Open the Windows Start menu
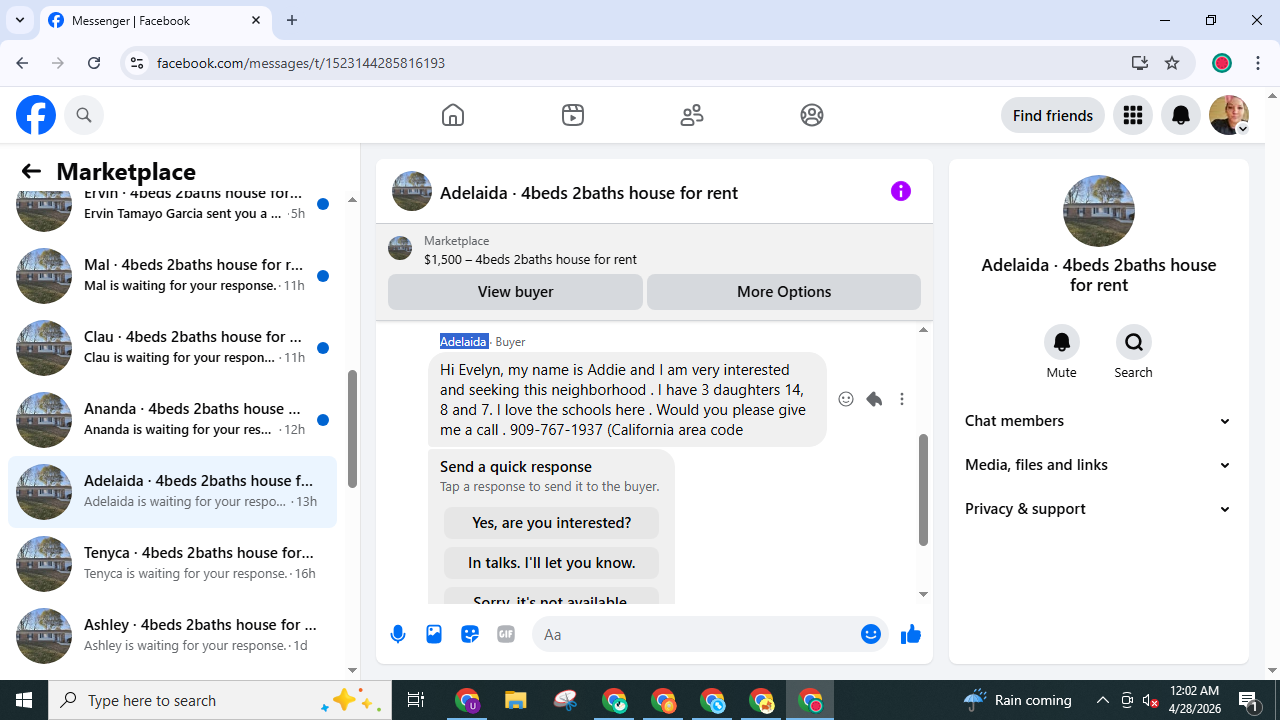 click(24, 700)
